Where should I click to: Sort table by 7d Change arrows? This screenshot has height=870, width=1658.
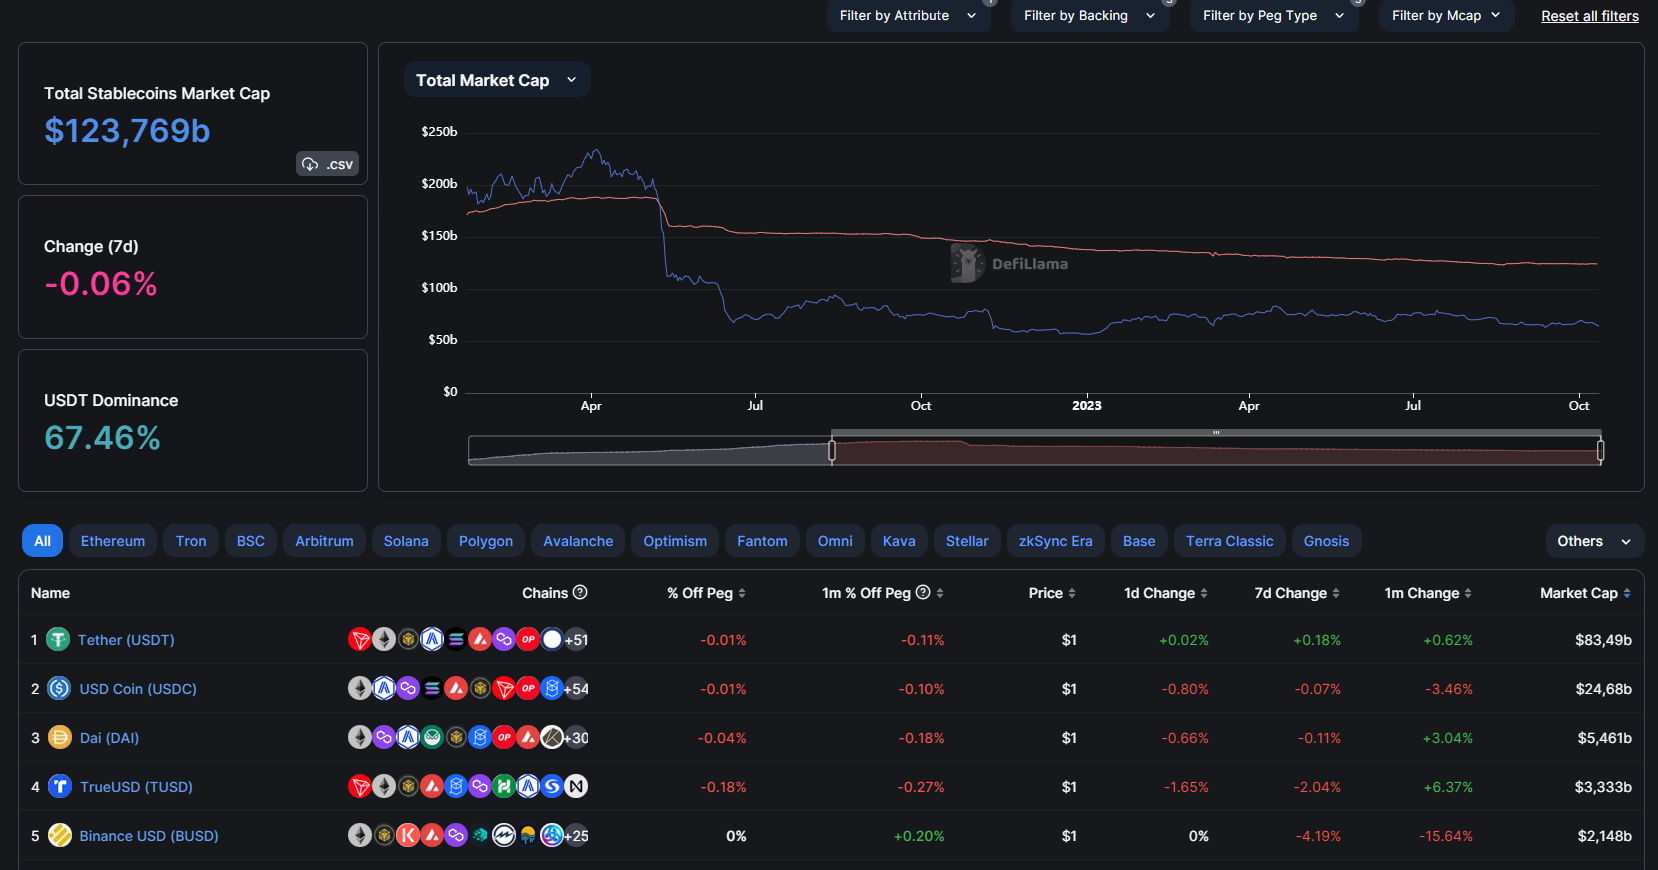click(1336, 593)
